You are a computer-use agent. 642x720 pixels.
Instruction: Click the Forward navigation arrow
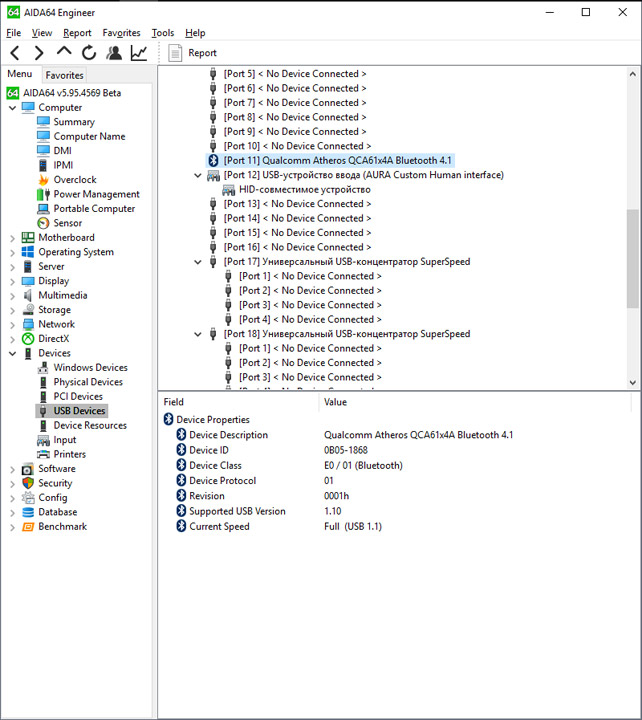point(39,53)
